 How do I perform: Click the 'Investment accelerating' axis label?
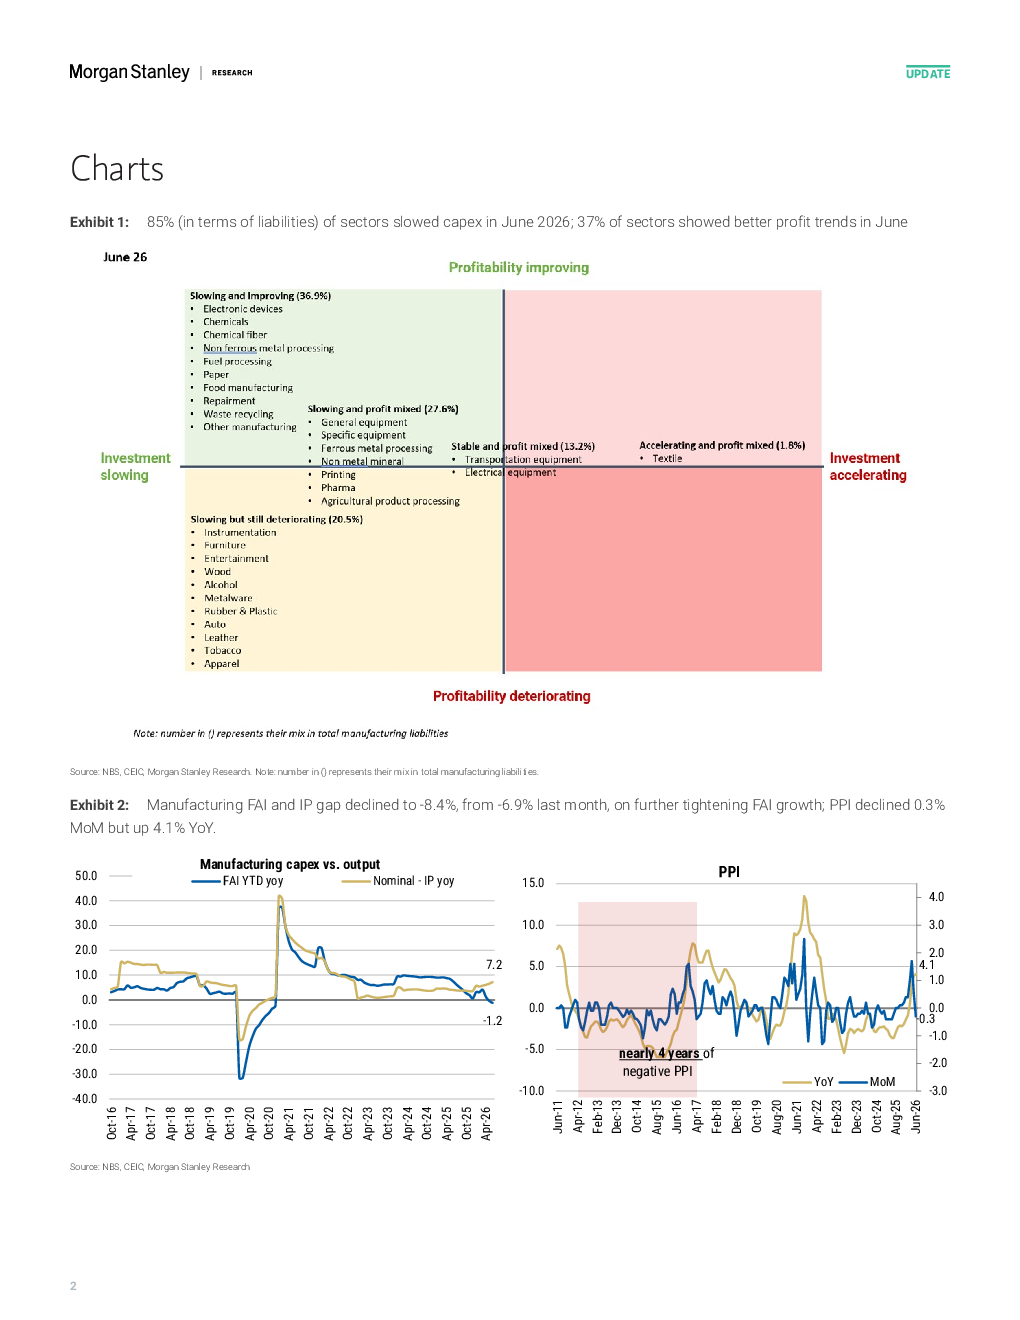pos(868,467)
